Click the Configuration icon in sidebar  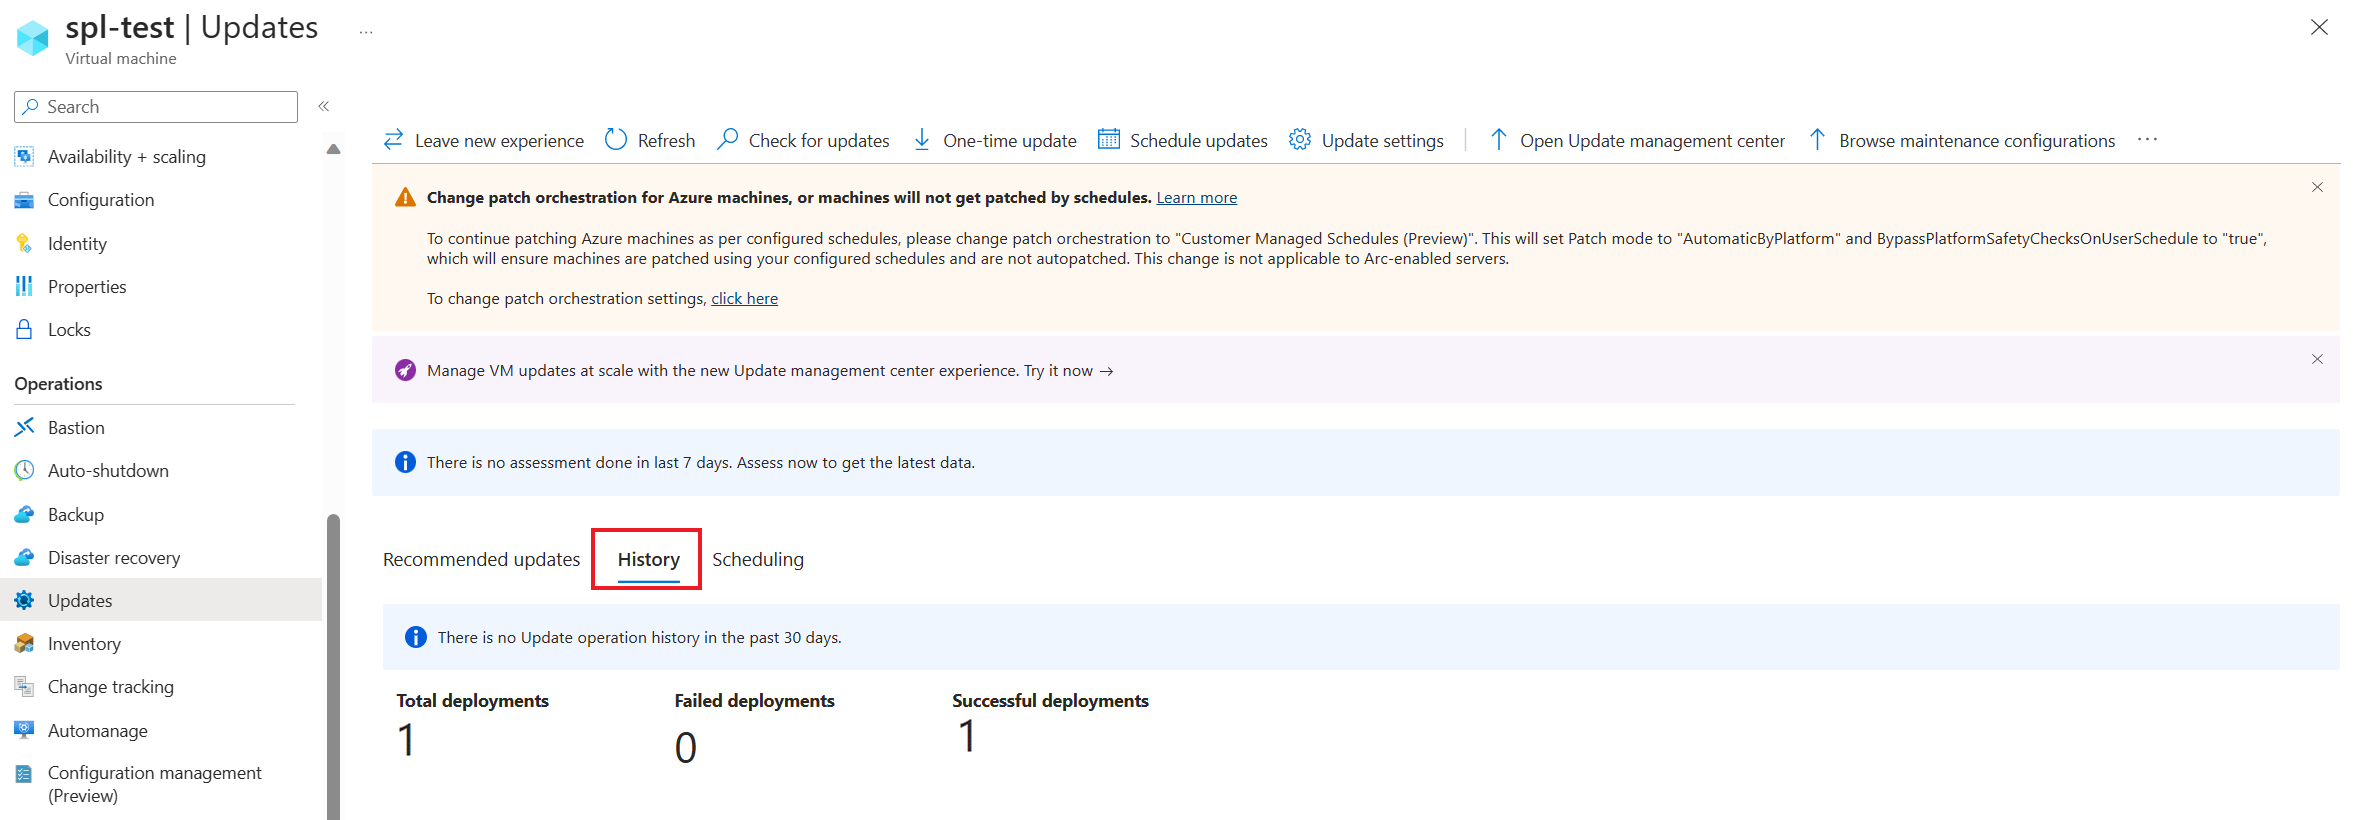point(24,200)
